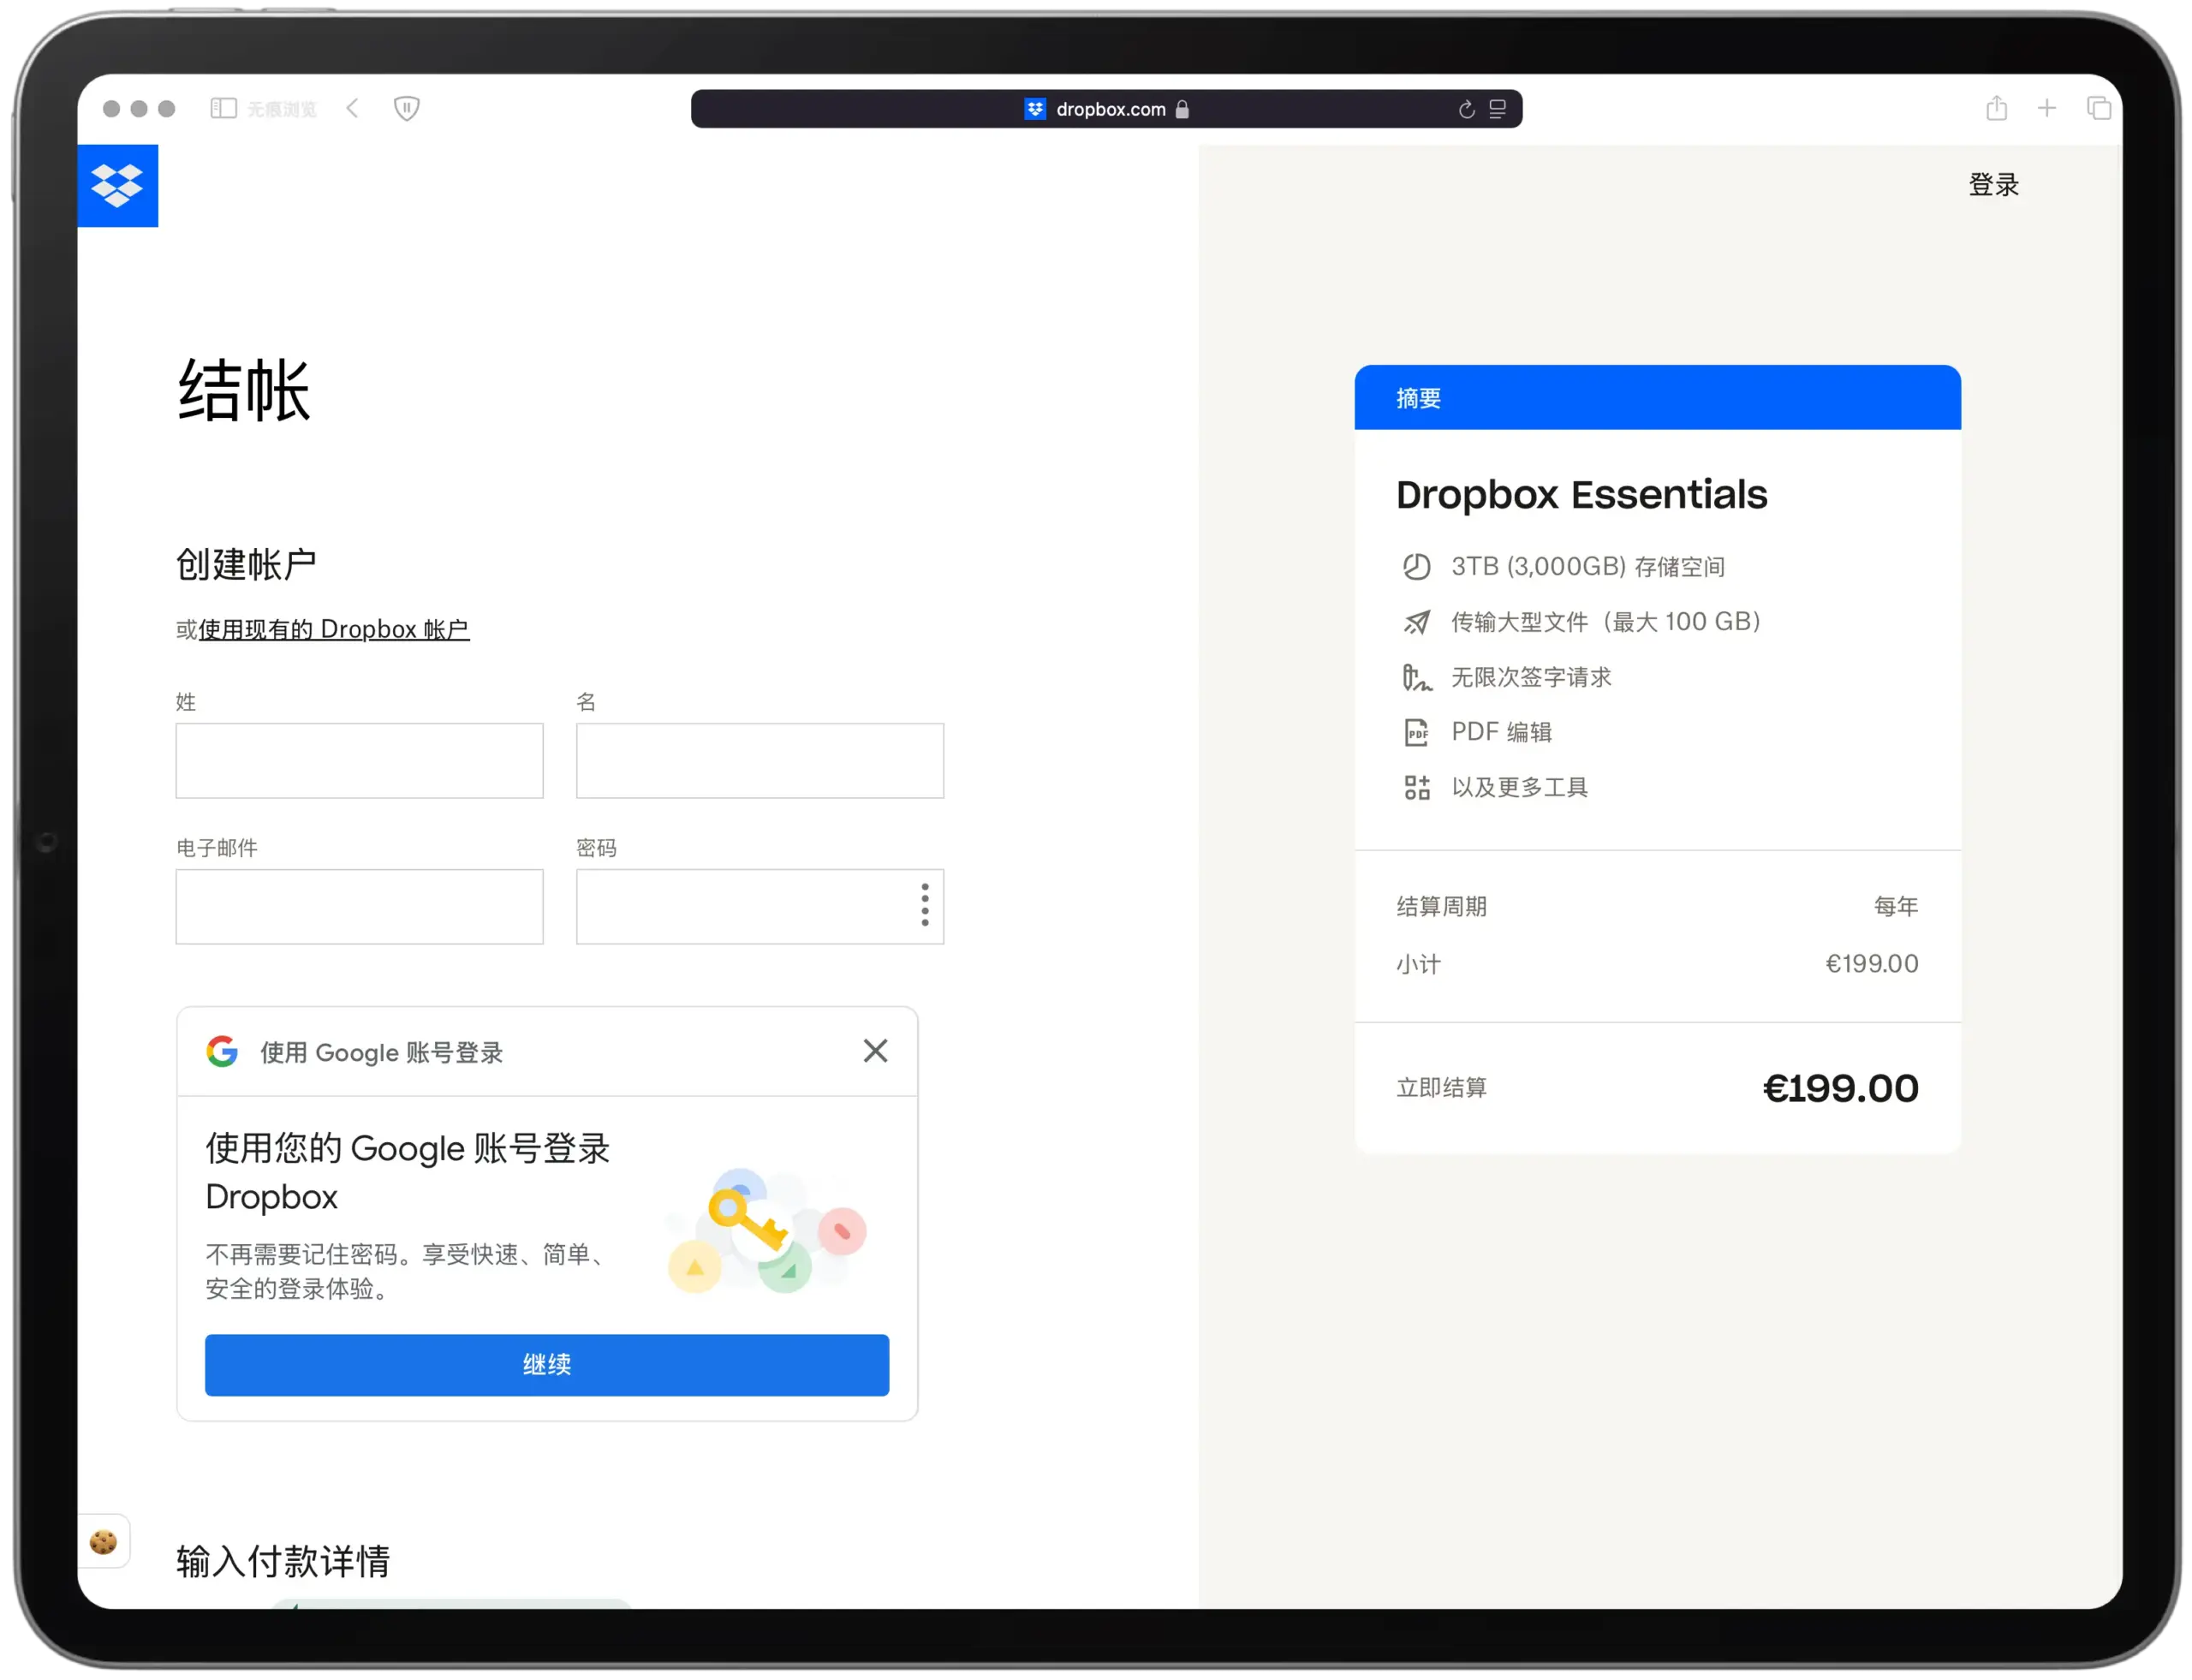Go back with the back arrow
The height and width of the screenshot is (1680, 2192).
(352, 108)
